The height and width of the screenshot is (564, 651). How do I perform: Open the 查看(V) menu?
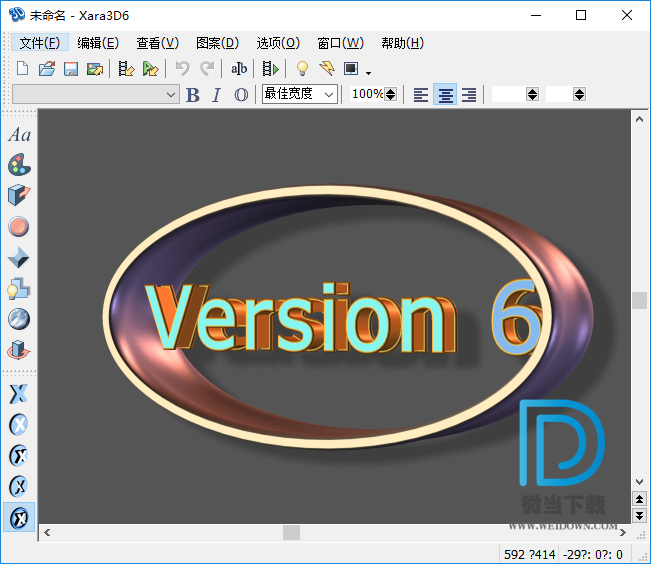157,43
